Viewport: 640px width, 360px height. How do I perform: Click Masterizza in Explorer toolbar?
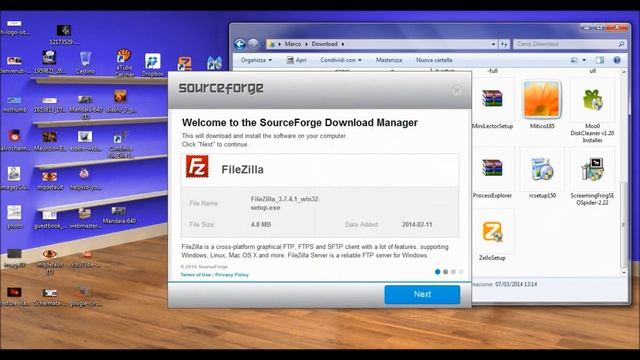(x=389, y=60)
